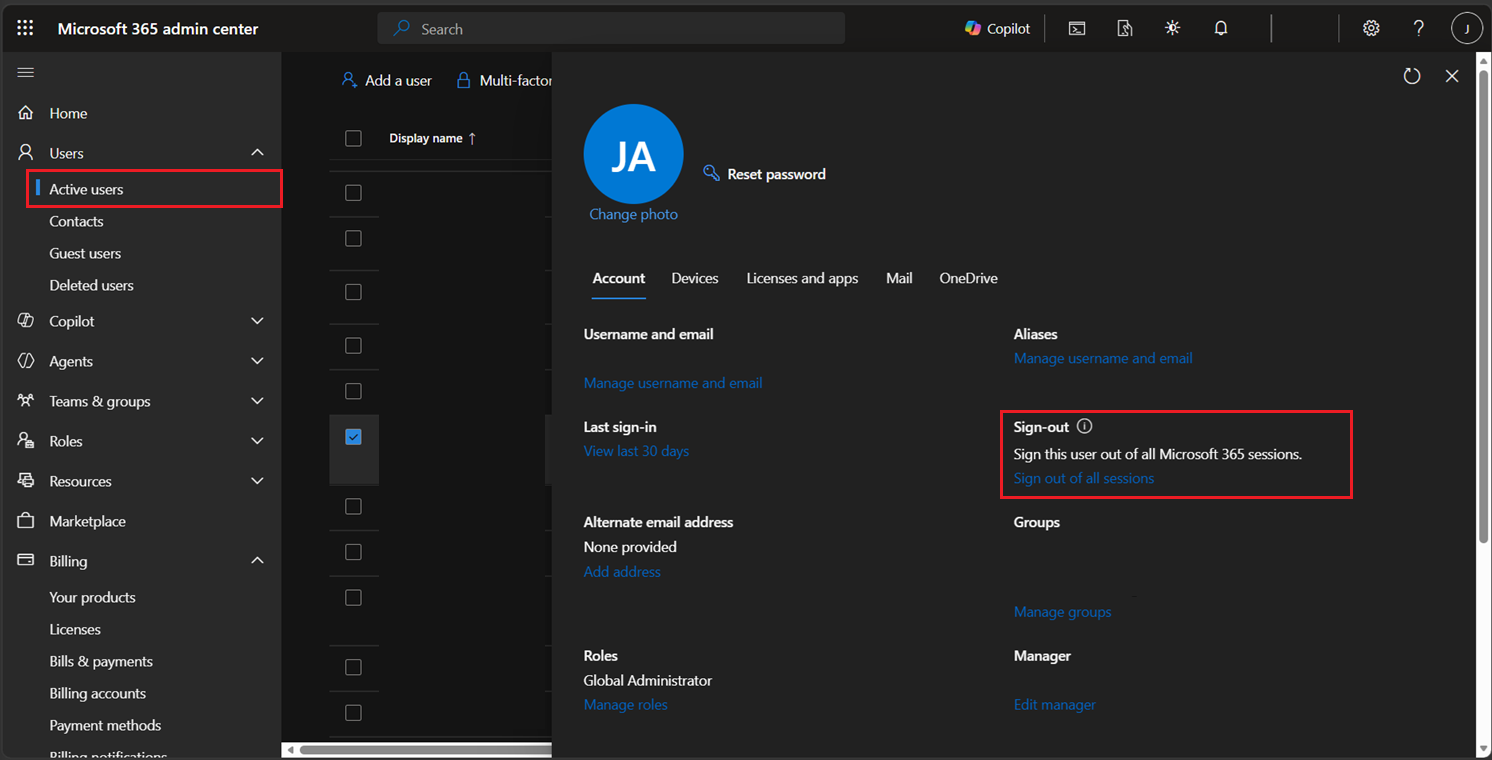Expand Teams & groups section
The image size is (1492, 760).
click(257, 401)
